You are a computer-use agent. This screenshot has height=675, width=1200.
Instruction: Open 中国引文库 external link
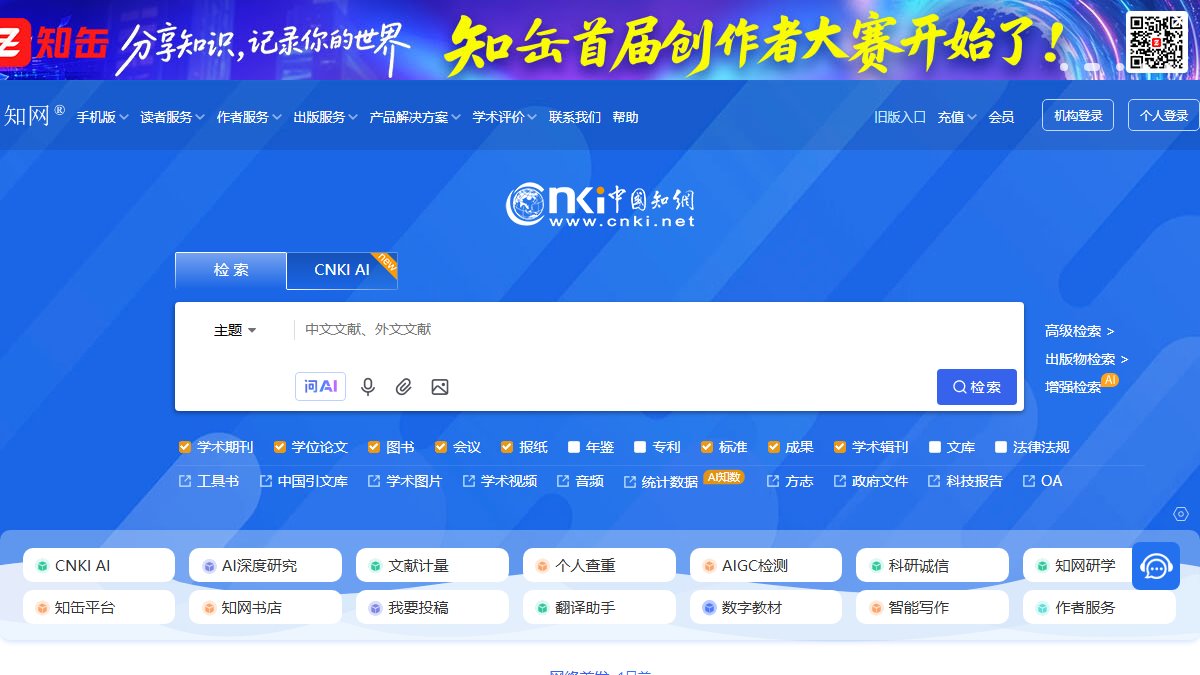point(303,481)
